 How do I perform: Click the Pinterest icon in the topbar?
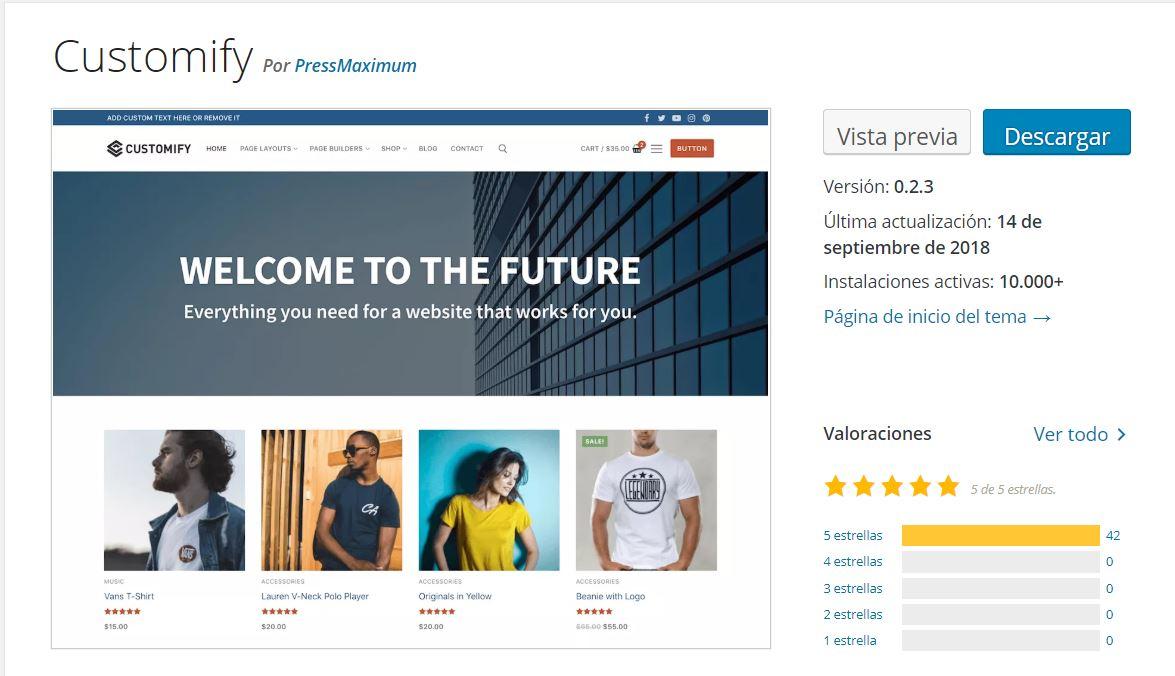click(x=707, y=118)
